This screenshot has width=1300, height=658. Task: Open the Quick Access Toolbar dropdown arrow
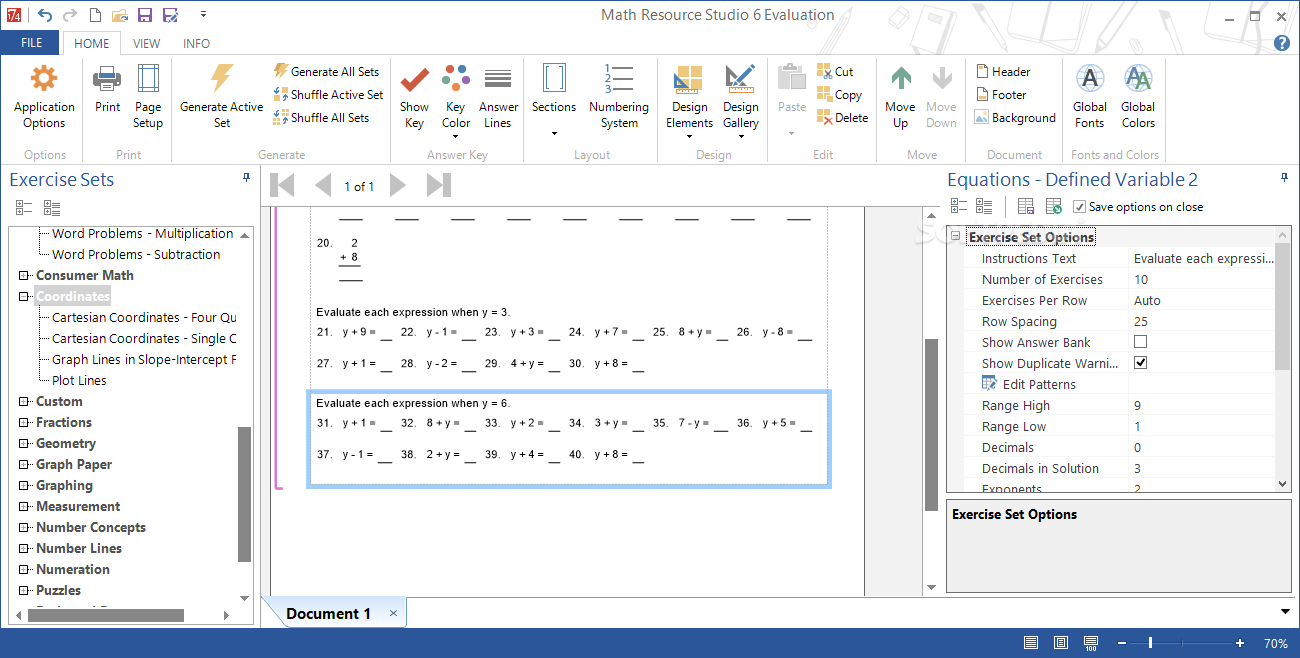(203, 15)
